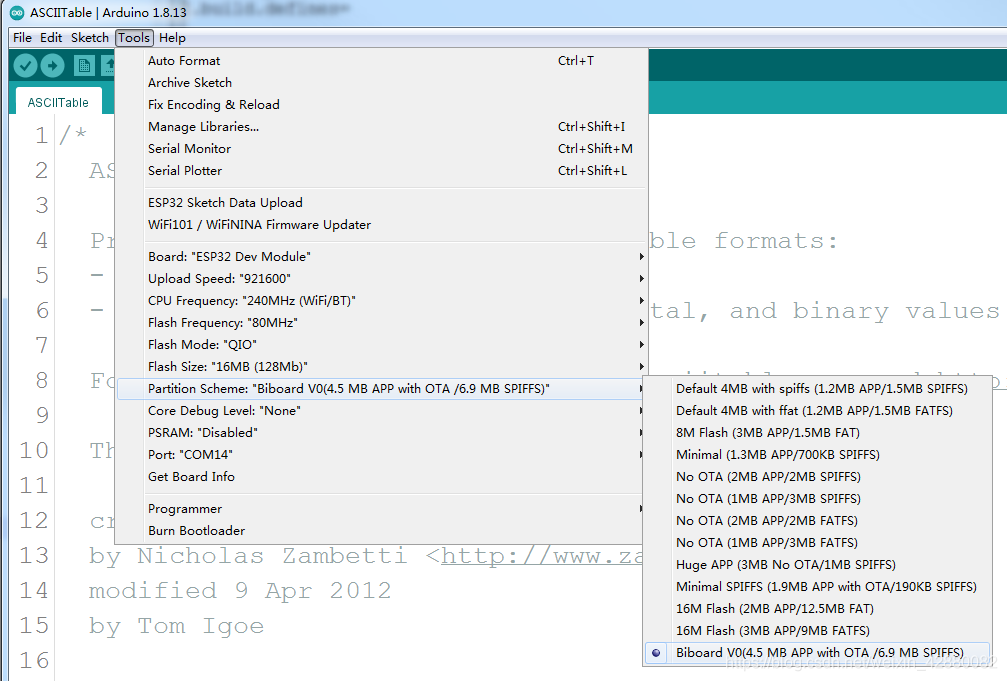Image resolution: width=1007 pixels, height=681 pixels.
Task: Select Huge APP (3MB No OTA/1MB SPIFFS)
Action: click(816, 565)
